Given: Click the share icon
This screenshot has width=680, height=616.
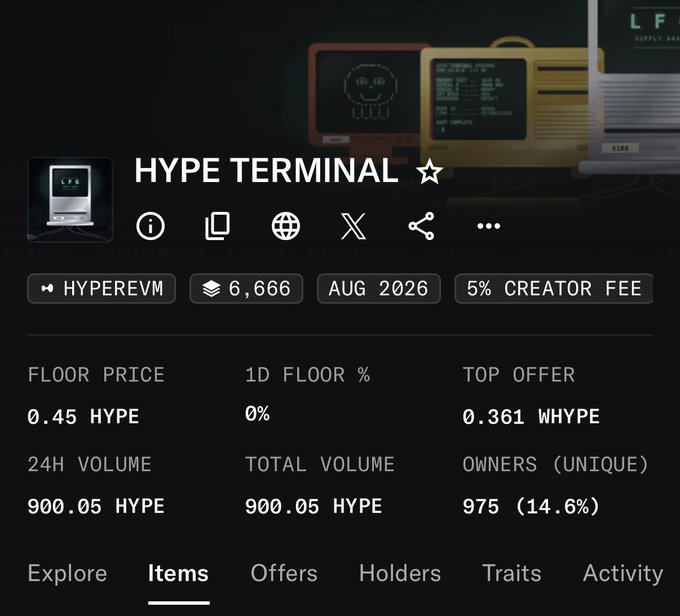Looking at the screenshot, I should click(x=421, y=226).
